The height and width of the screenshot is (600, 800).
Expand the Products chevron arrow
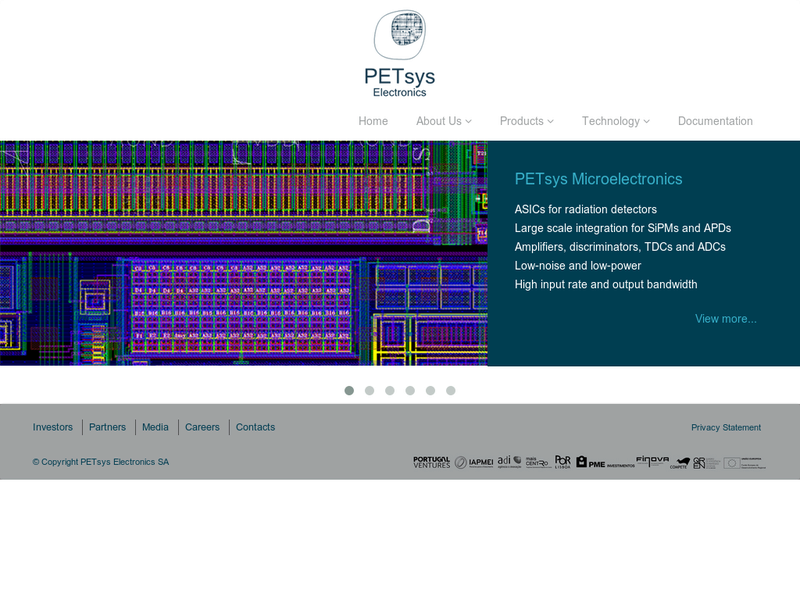(551, 122)
